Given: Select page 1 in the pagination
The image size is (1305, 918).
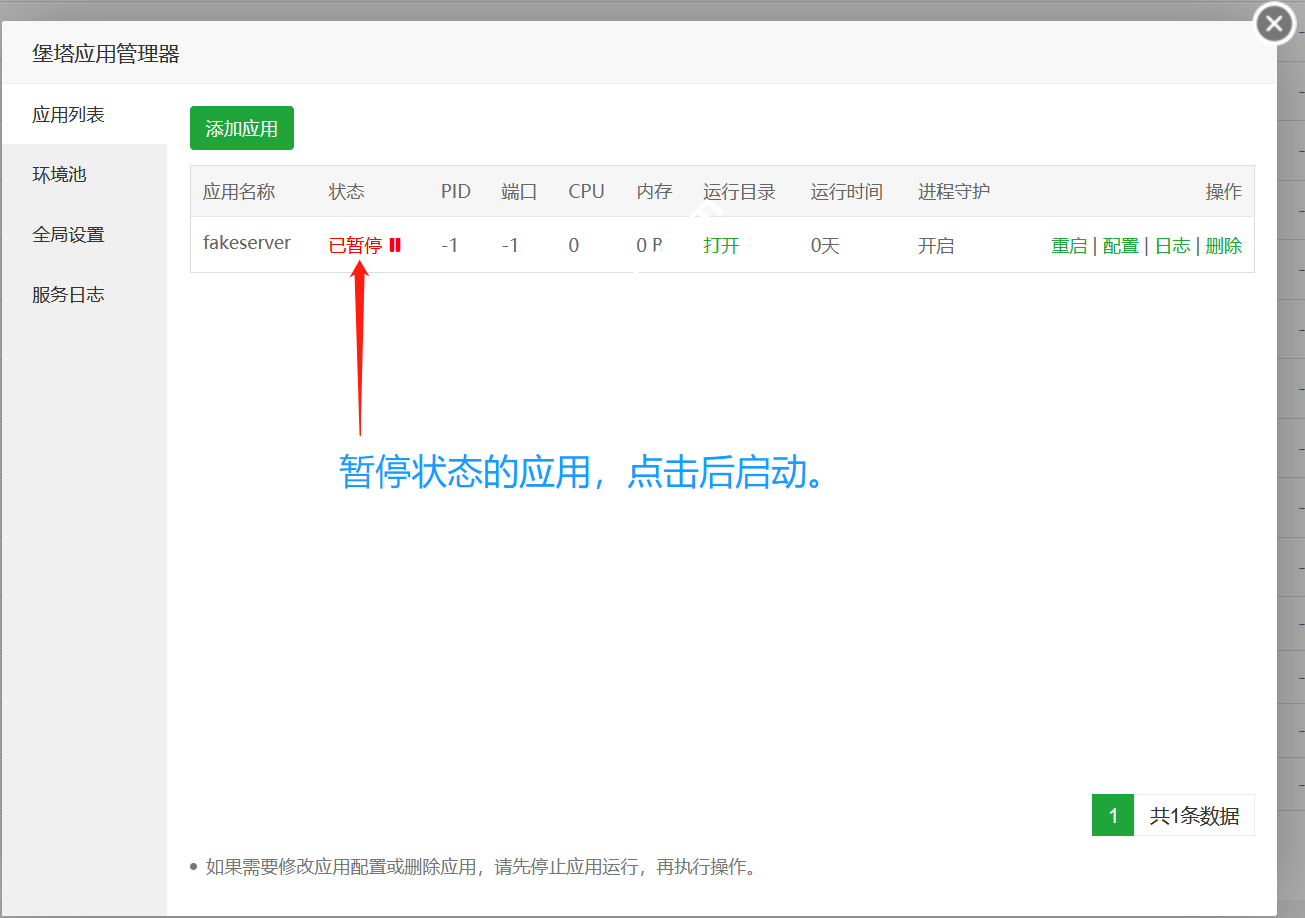Looking at the screenshot, I should tap(1113, 816).
